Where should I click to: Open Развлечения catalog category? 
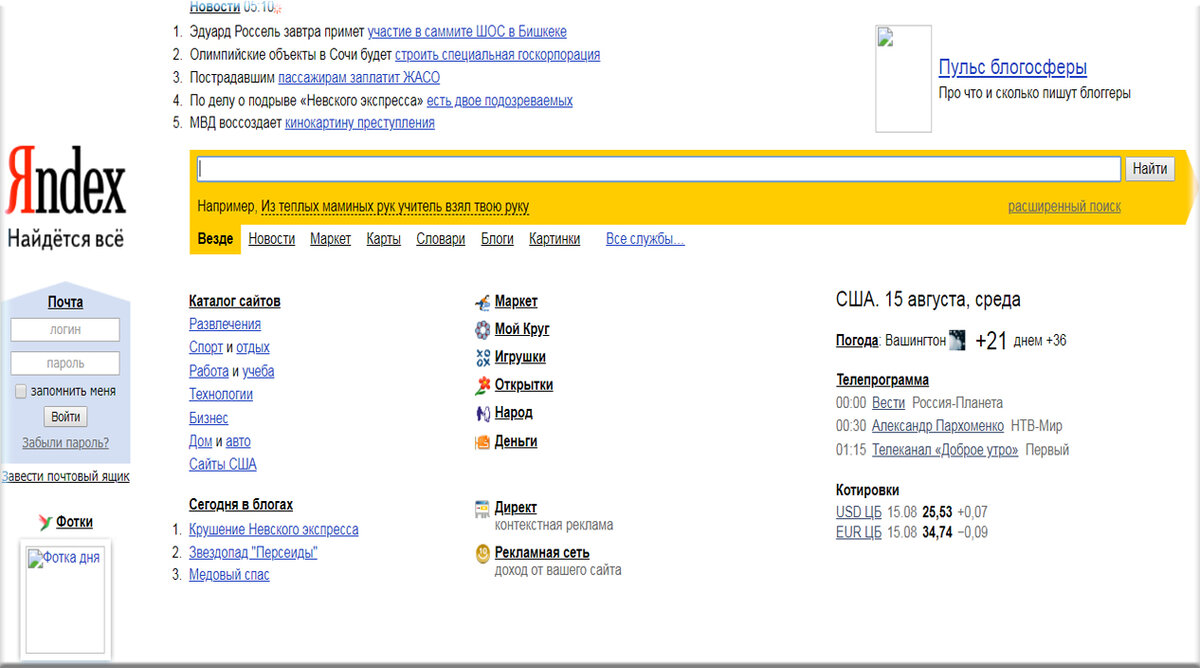[x=225, y=324]
